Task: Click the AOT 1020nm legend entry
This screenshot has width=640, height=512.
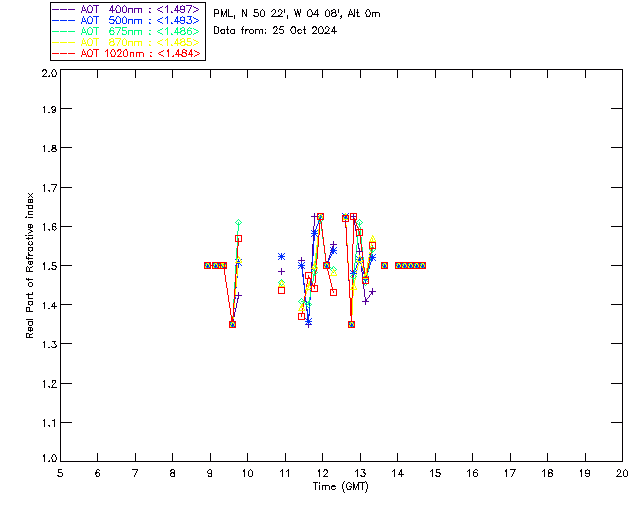Action: (126, 53)
